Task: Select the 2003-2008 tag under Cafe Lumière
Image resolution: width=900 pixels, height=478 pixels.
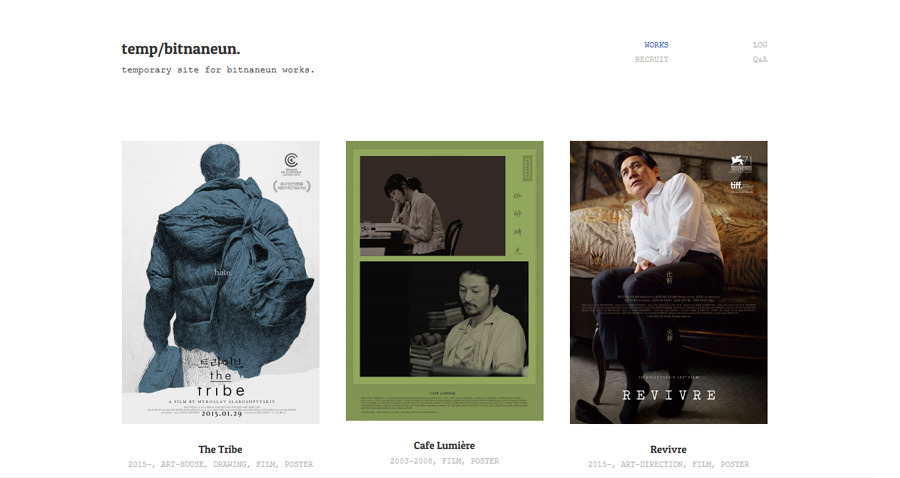Action: [x=412, y=461]
